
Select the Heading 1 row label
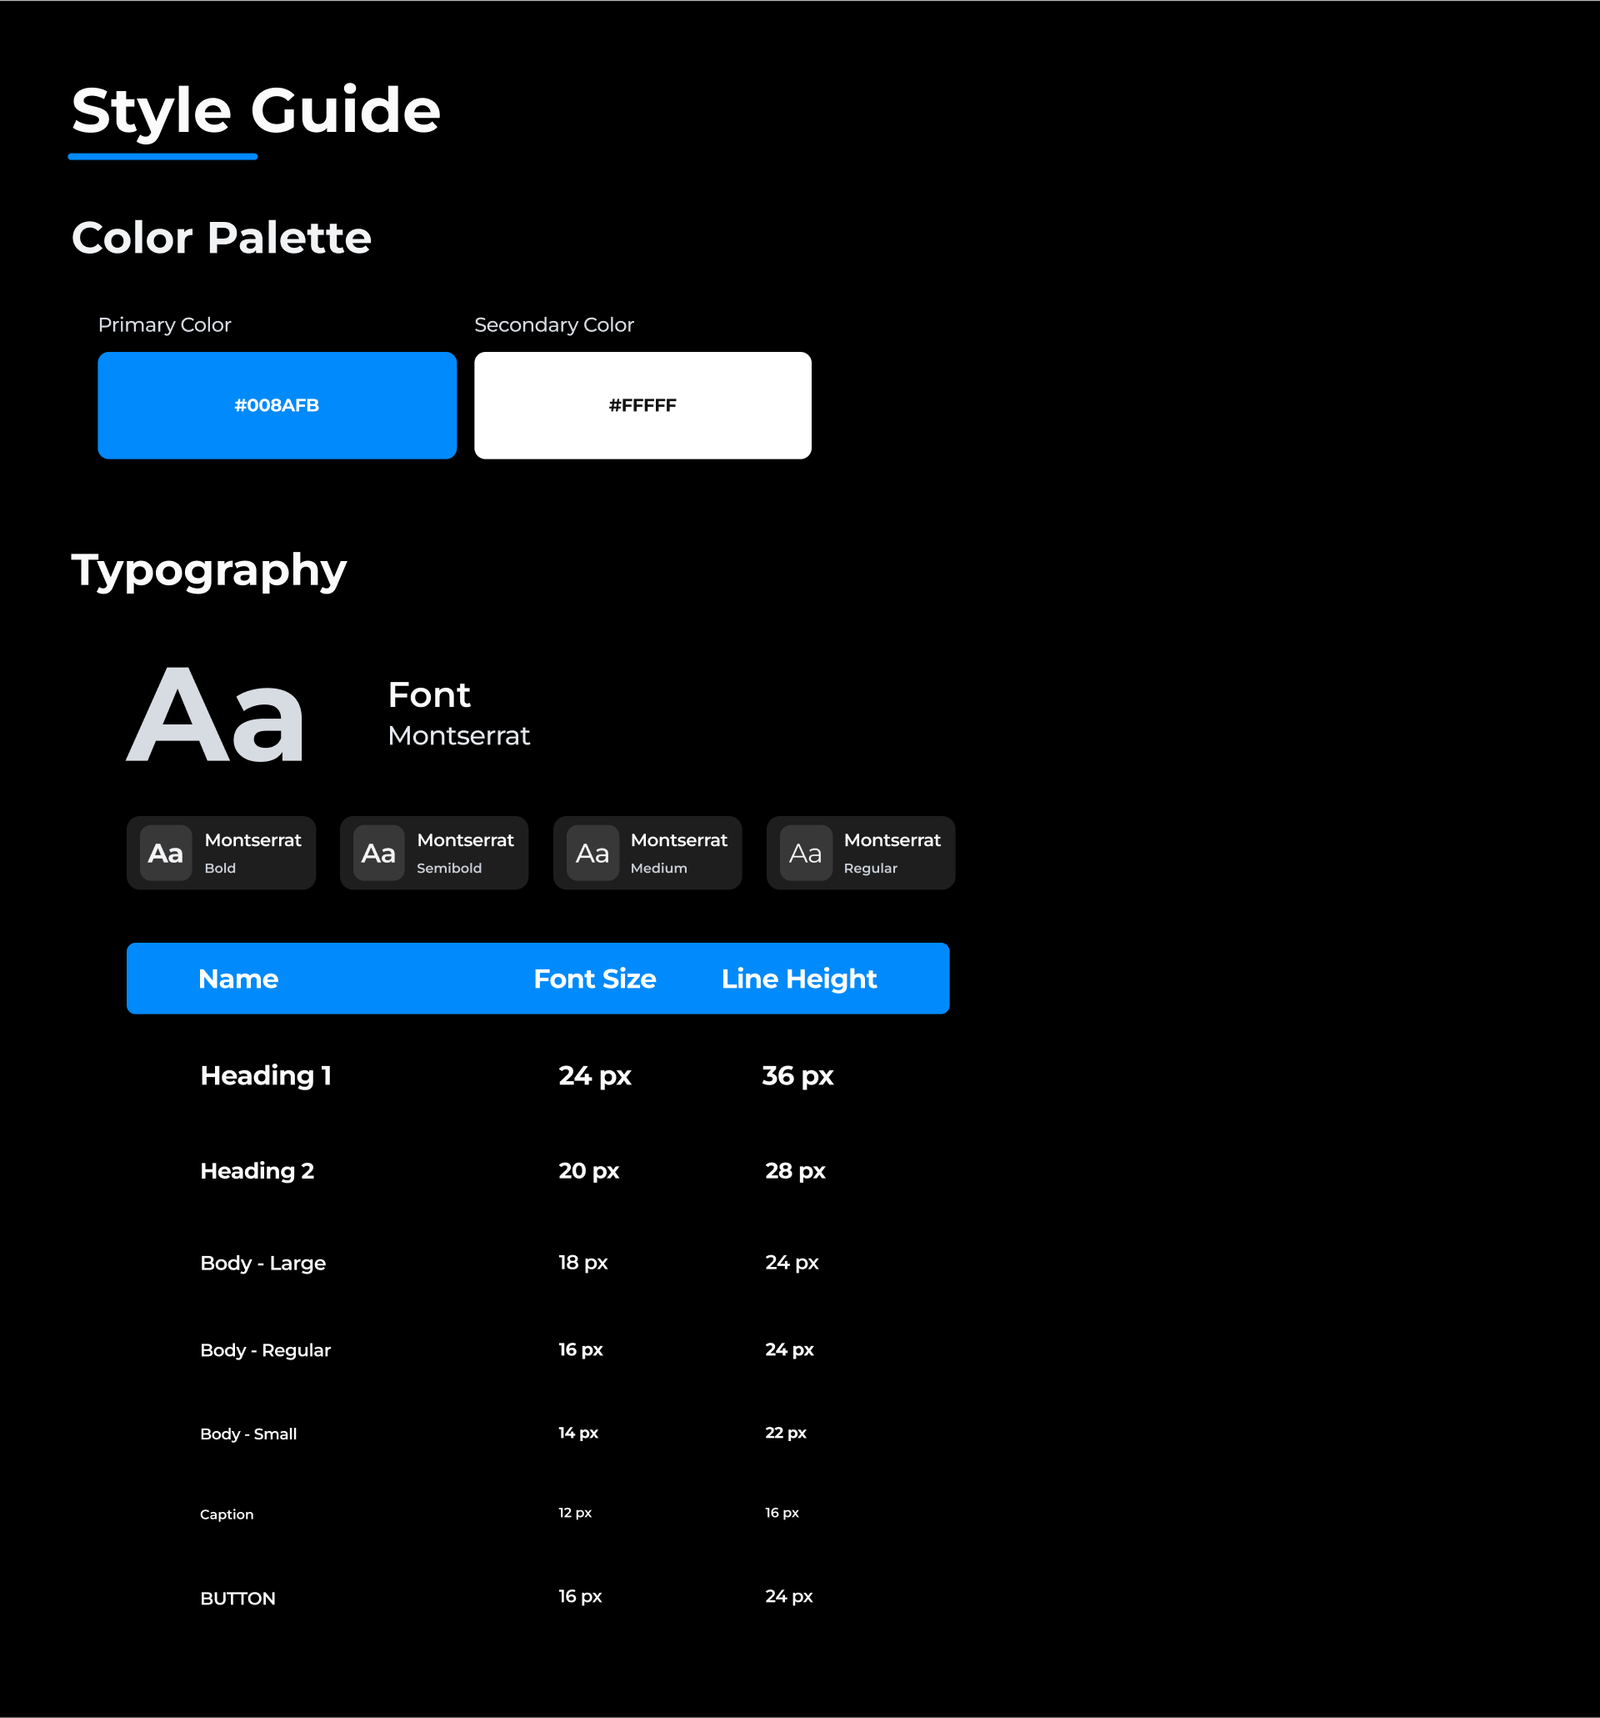tap(265, 1075)
